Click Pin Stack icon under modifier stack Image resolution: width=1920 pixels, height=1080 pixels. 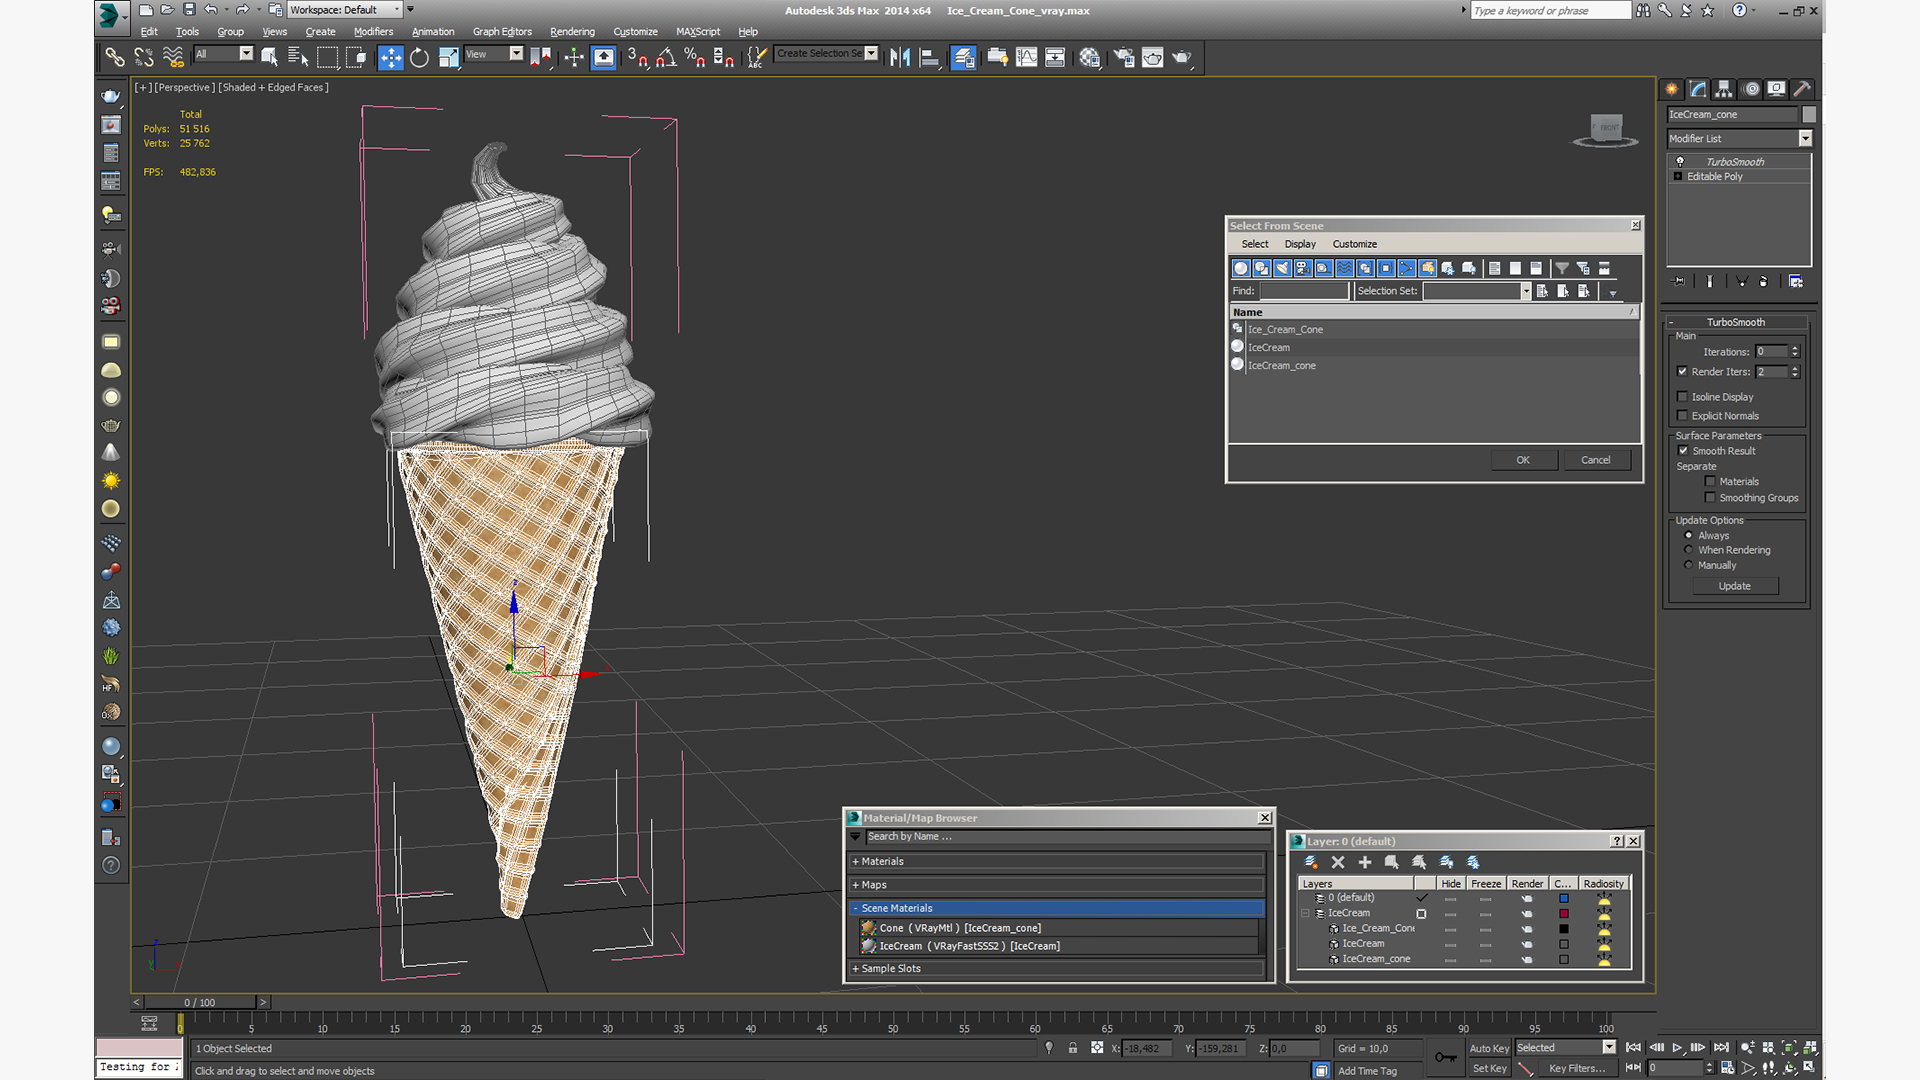tap(1679, 282)
